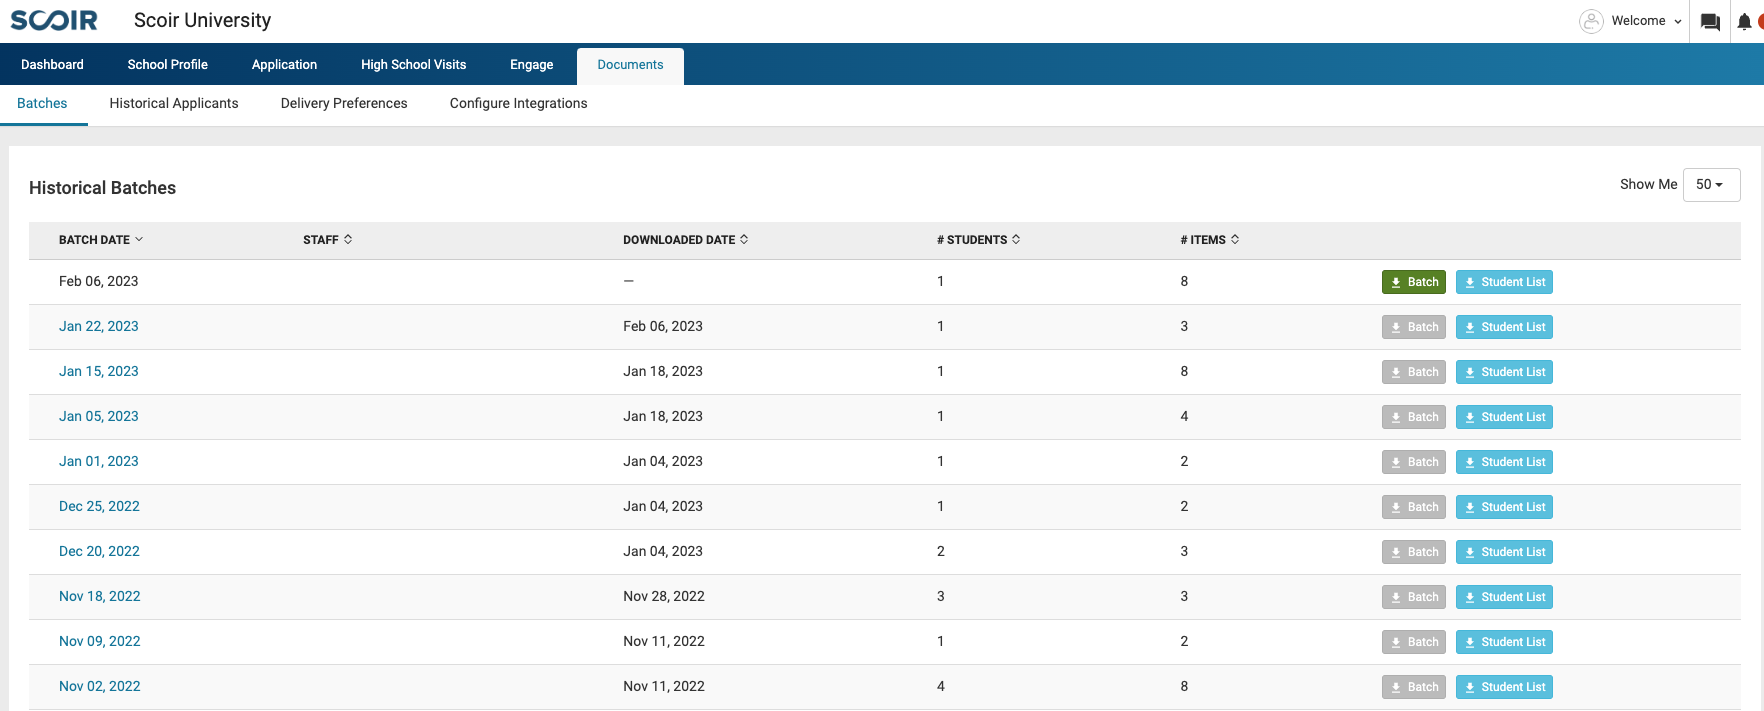Open the Show Me 50 dropdown
The width and height of the screenshot is (1764, 711).
click(x=1711, y=185)
